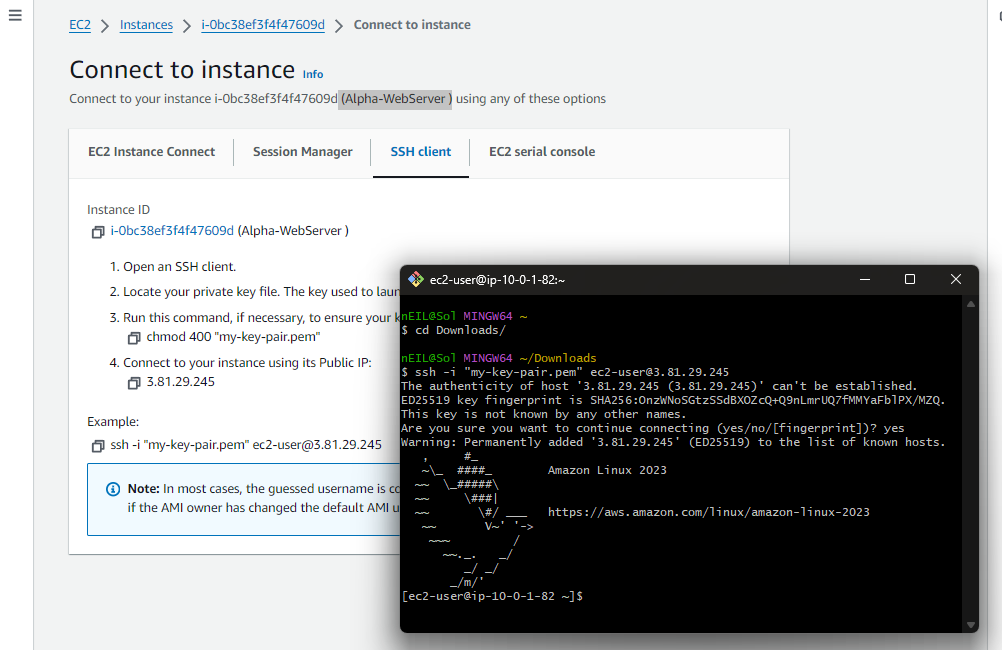Click the ssh -i command line in terminal
This screenshot has height=650, width=1002.
click(565, 372)
